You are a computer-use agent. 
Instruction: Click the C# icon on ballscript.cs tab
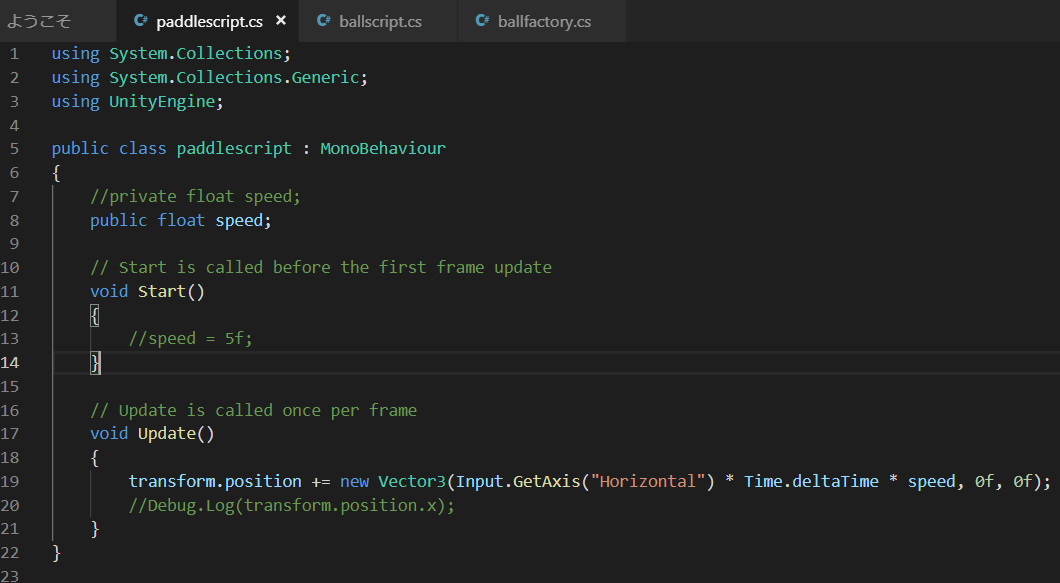tap(323, 21)
